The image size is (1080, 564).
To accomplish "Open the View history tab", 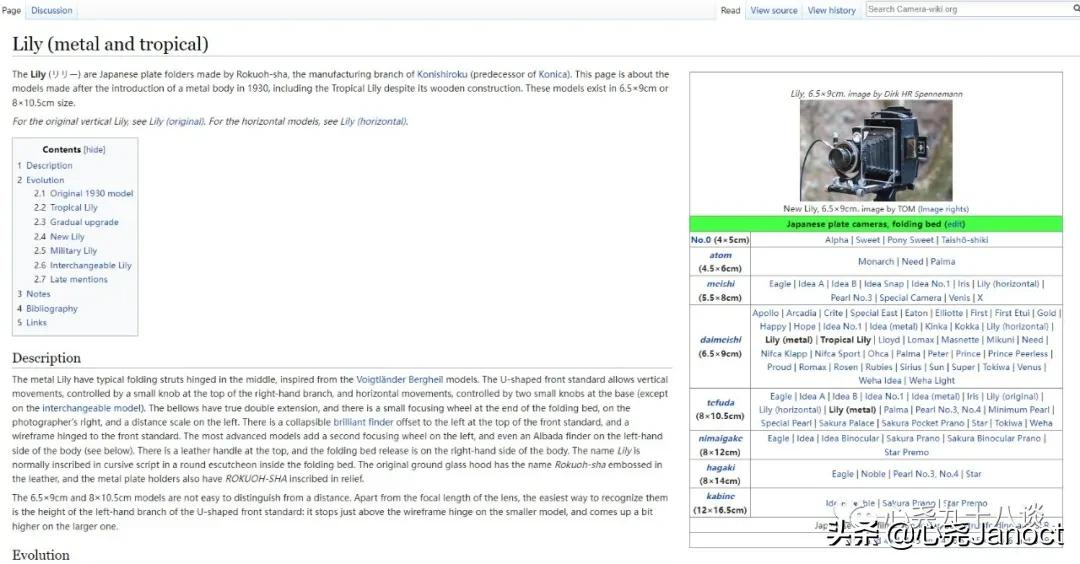I will (831, 10).
